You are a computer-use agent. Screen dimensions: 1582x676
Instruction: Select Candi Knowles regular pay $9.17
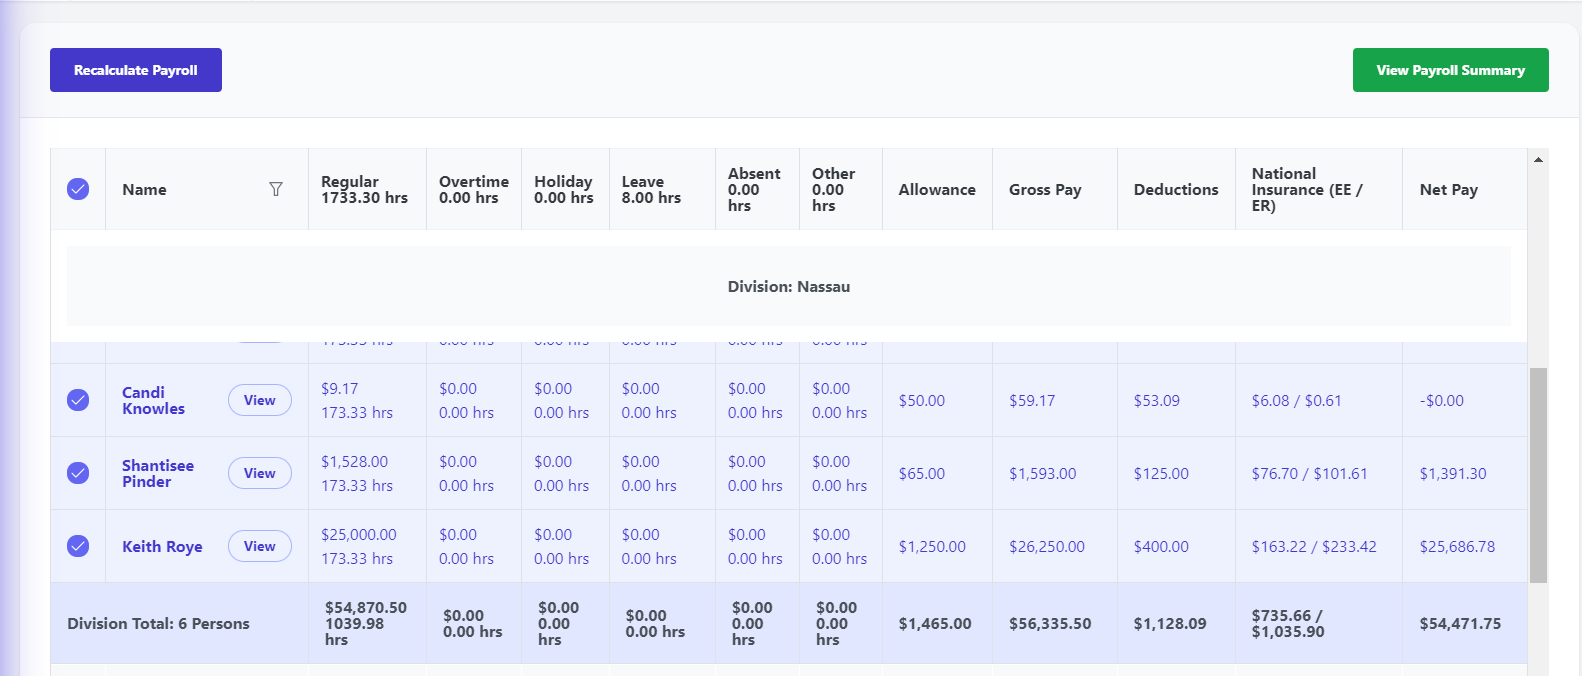340,388
